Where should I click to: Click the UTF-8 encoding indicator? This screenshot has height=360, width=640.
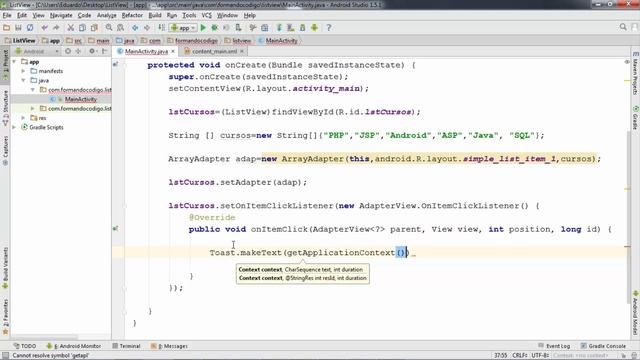(x=540, y=356)
